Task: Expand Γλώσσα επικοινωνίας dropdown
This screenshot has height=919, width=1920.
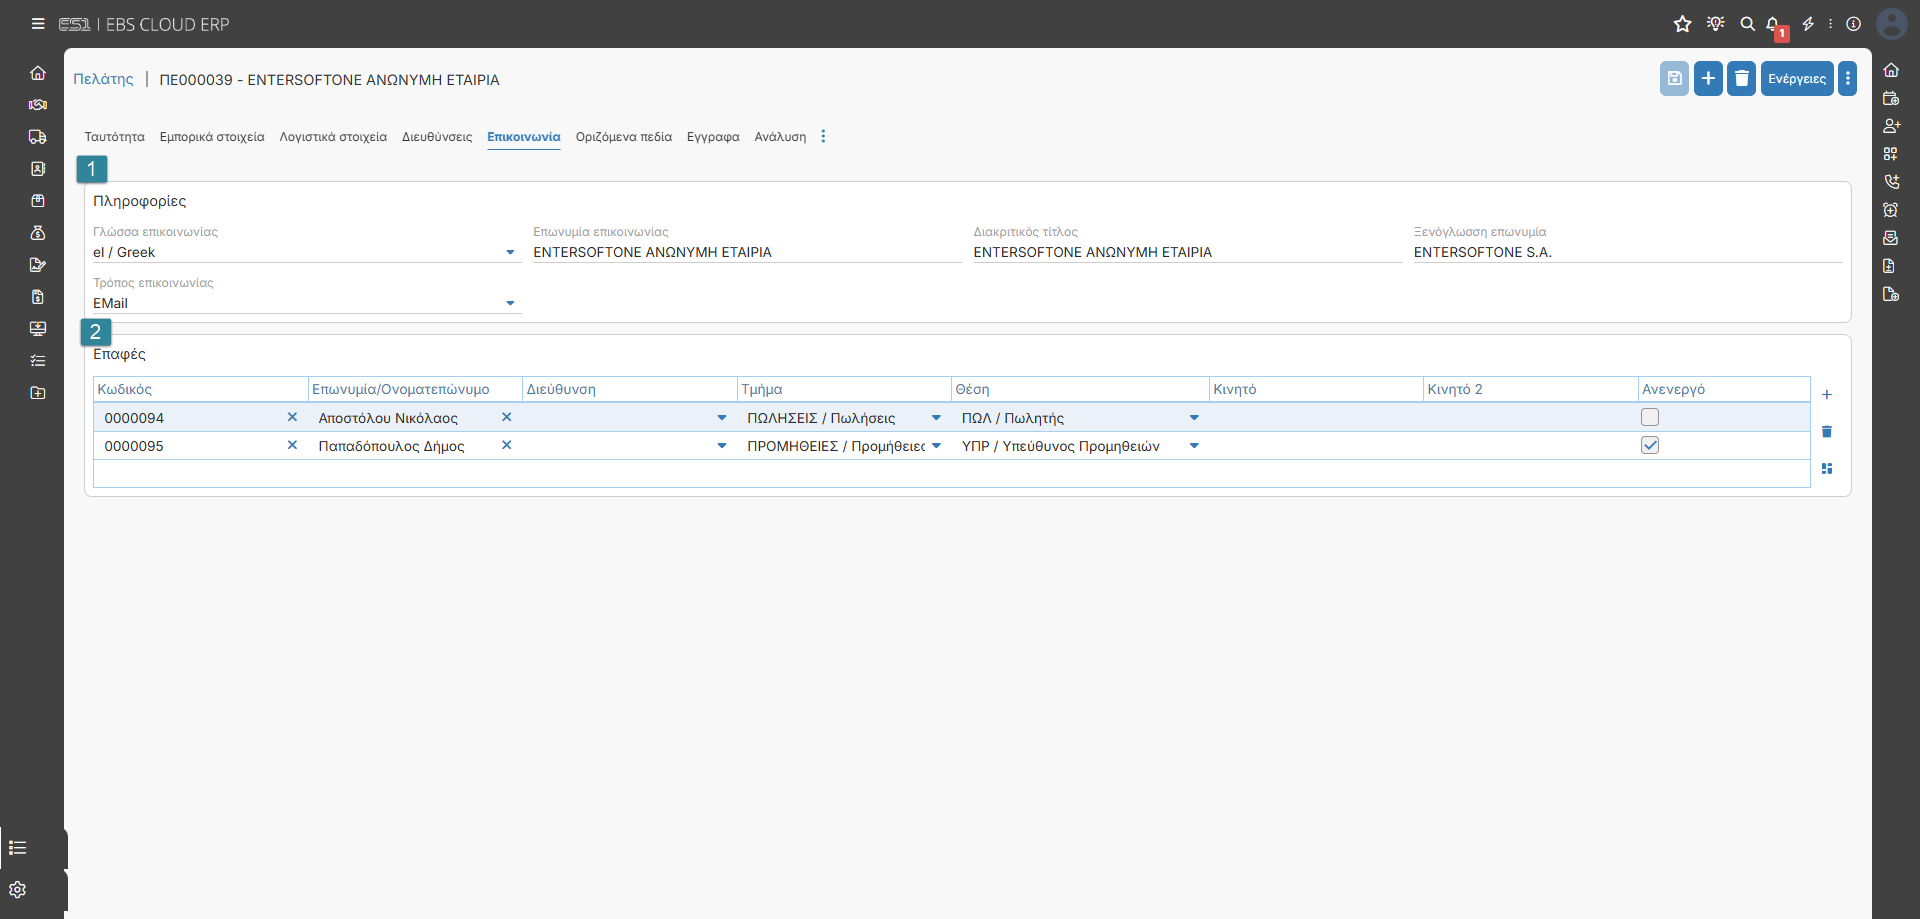Action: [511, 253]
